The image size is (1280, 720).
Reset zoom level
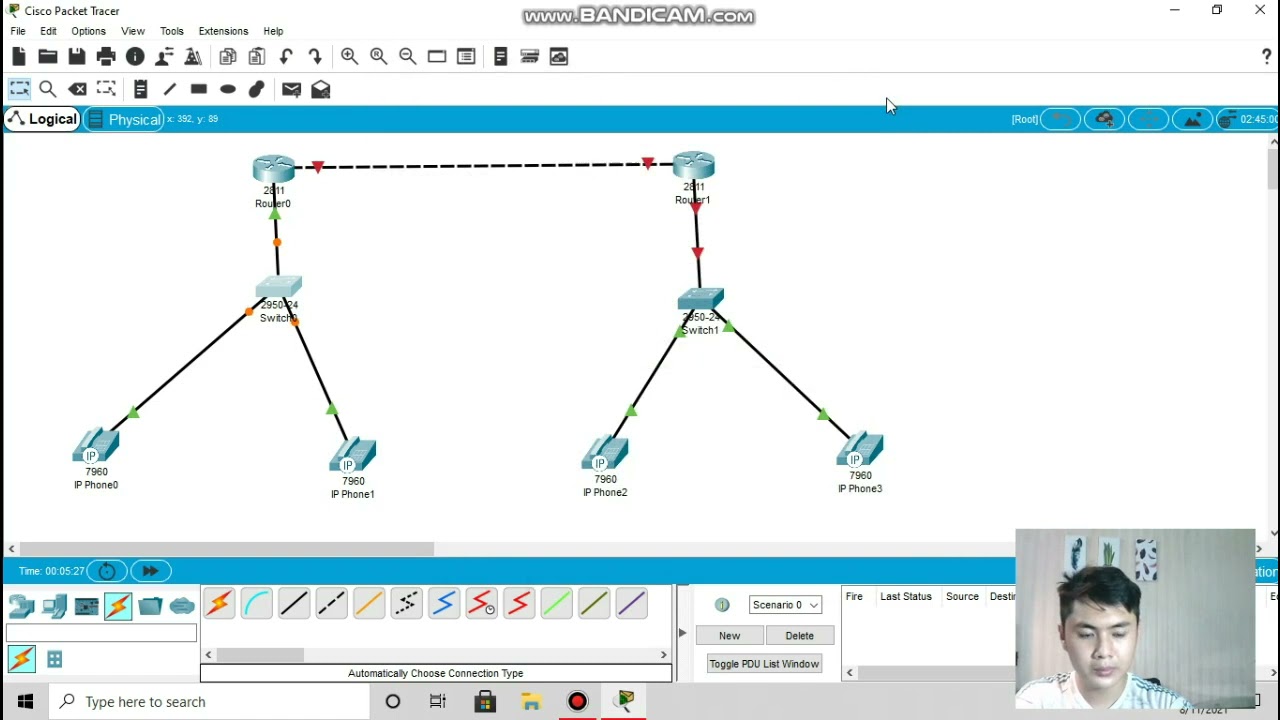(378, 57)
